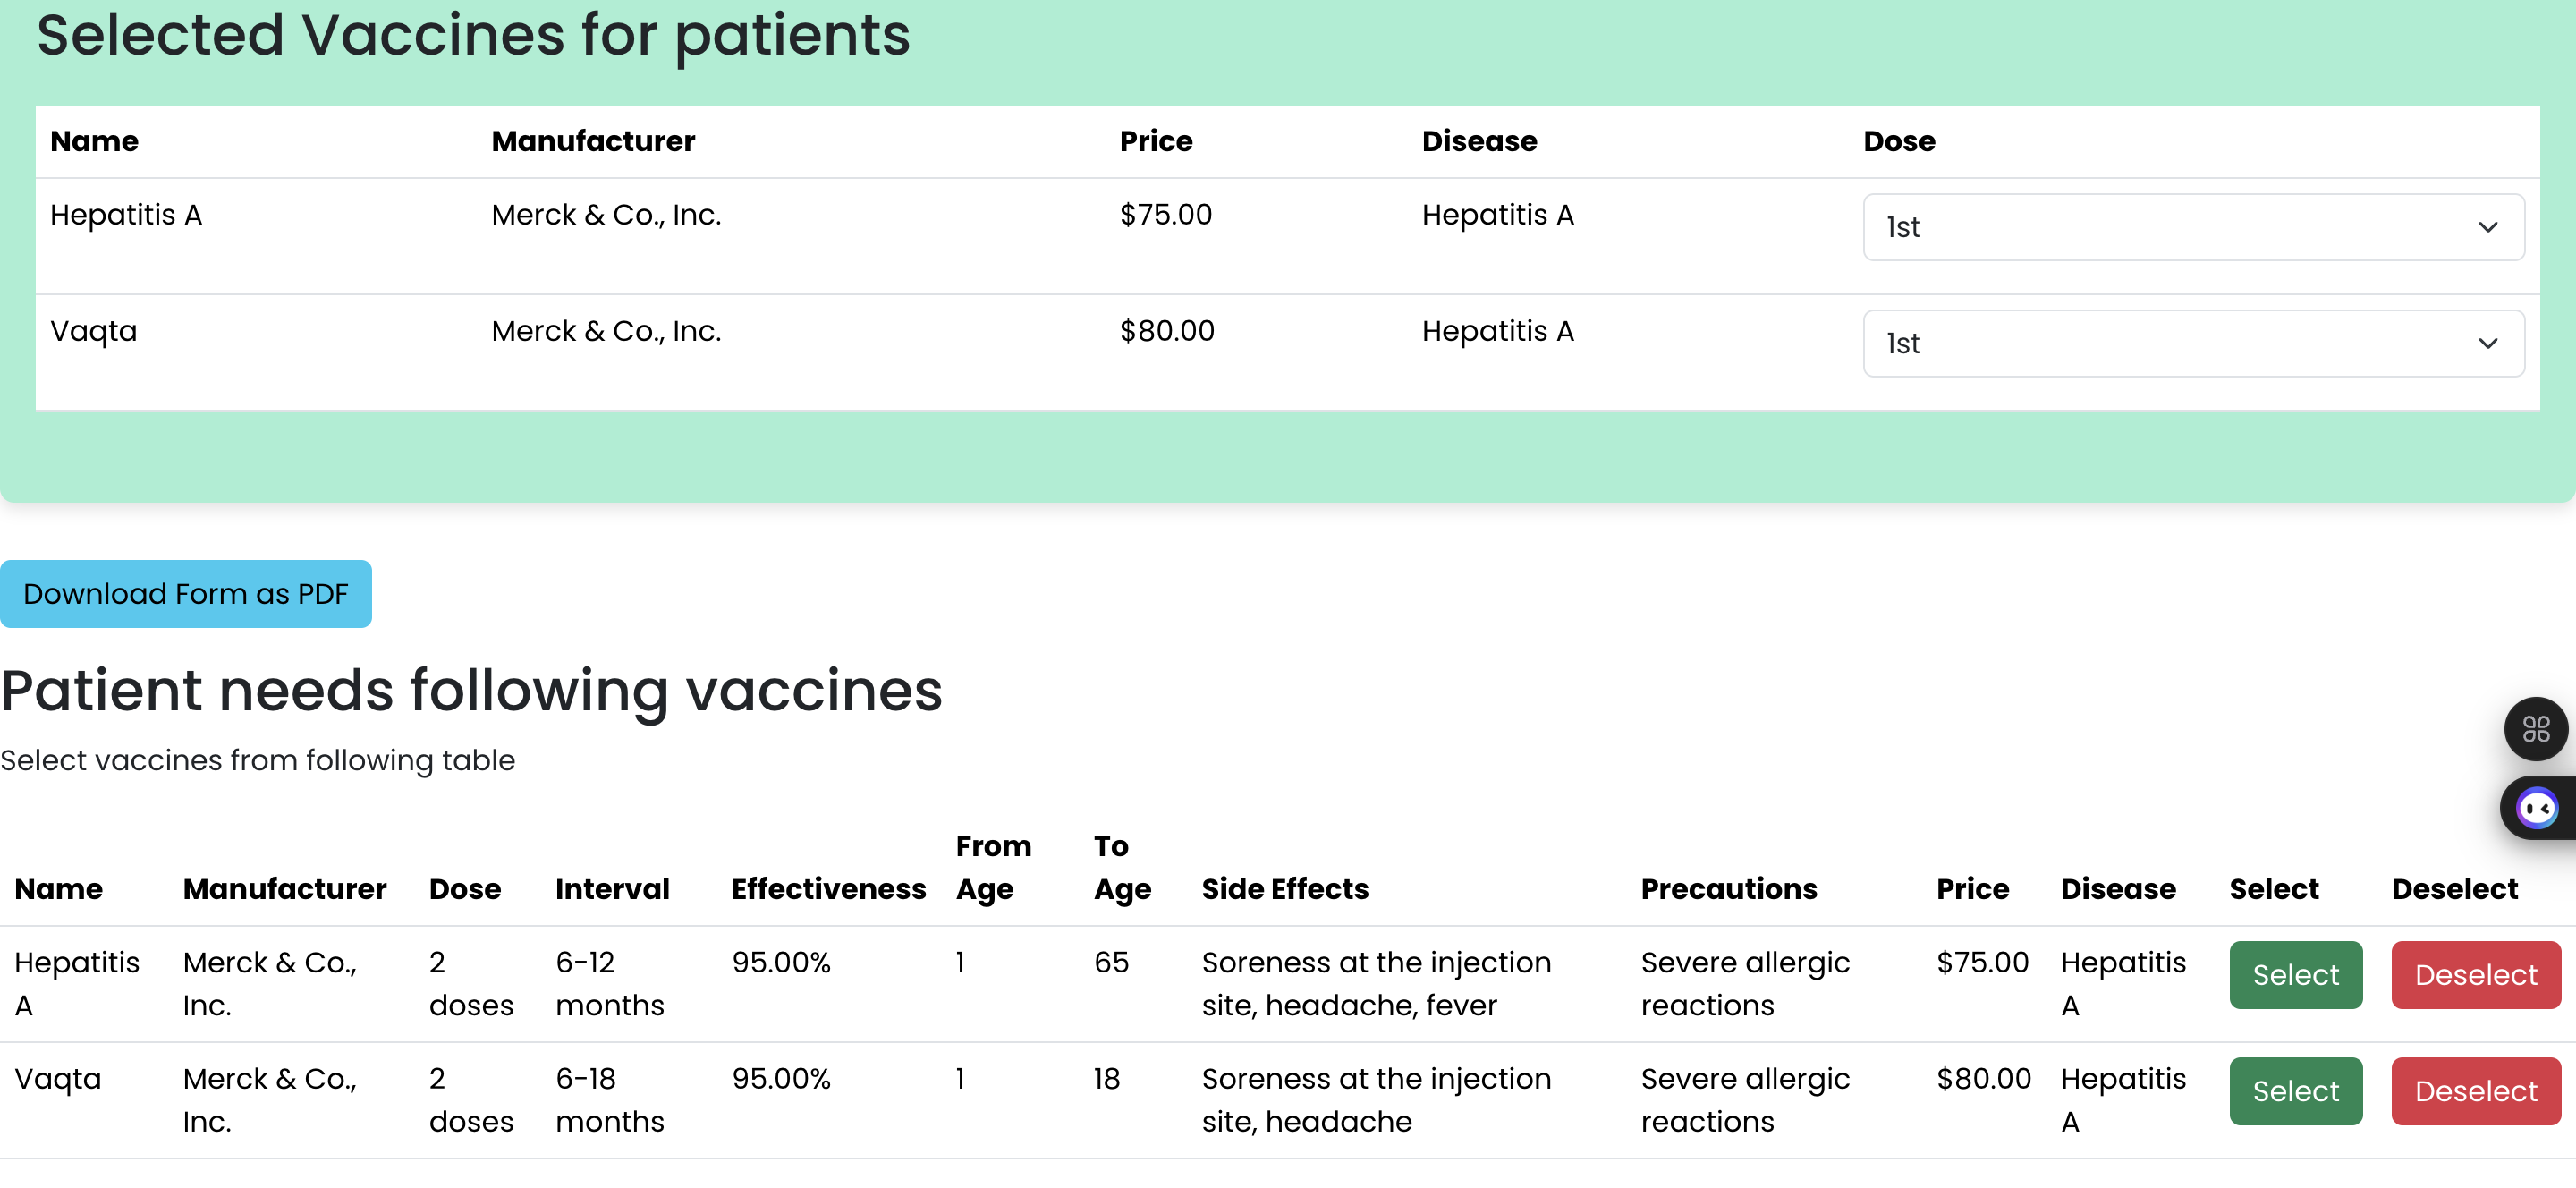Open the floating grid widget icon
This screenshot has height=1188, width=2576.
(2535, 729)
